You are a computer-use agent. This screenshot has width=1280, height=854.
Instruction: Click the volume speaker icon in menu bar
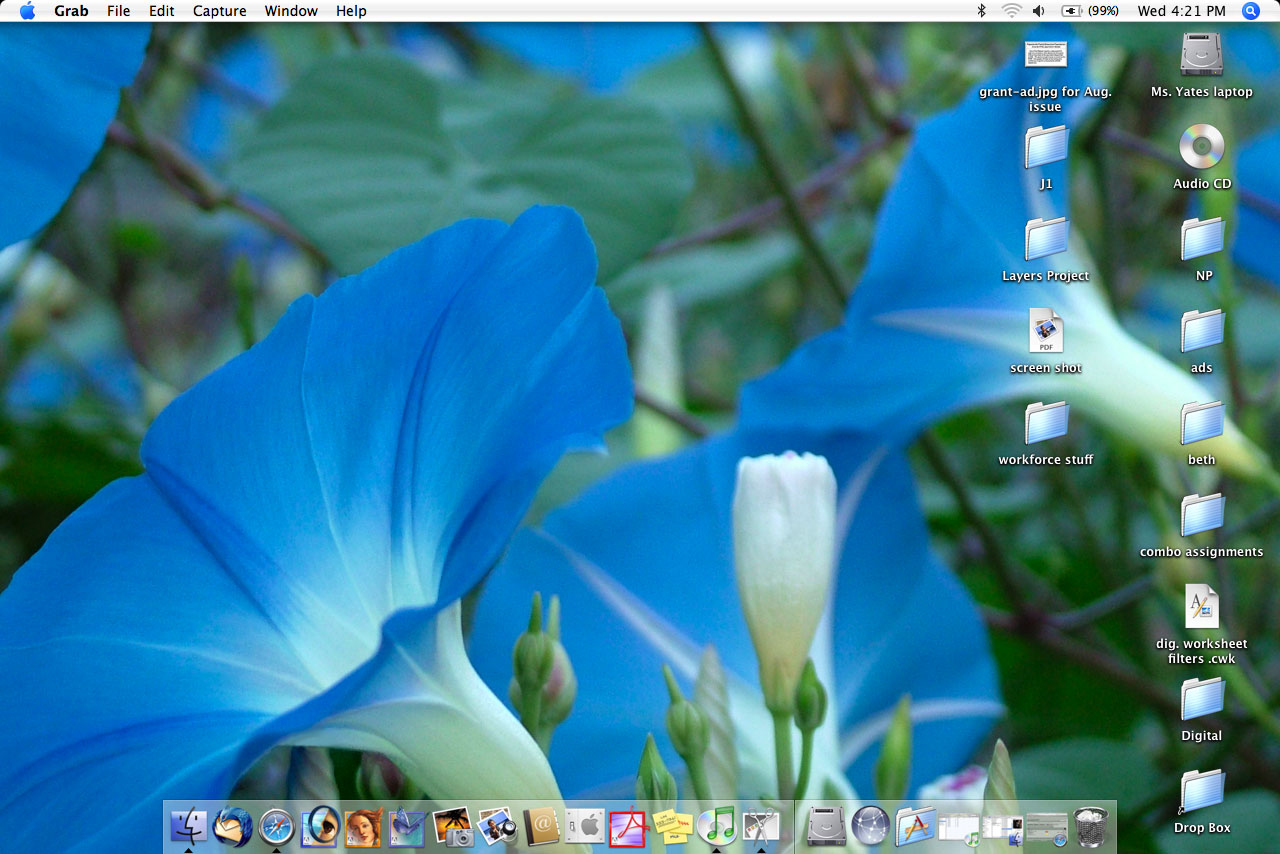pos(1039,11)
